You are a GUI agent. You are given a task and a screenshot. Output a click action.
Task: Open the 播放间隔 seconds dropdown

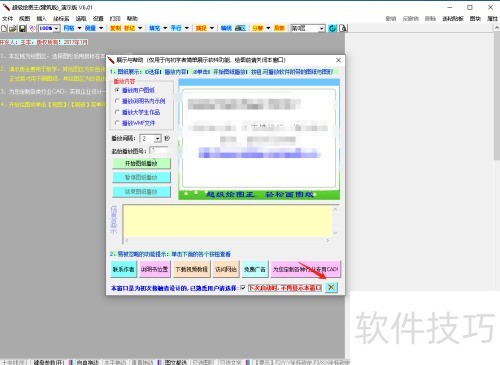tap(158, 138)
